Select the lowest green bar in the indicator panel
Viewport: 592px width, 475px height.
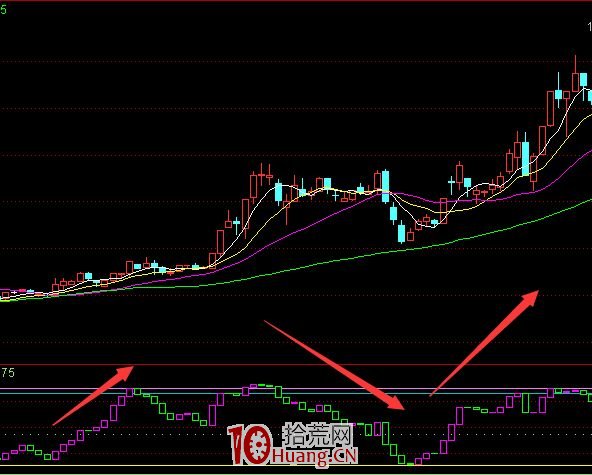click(410, 464)
